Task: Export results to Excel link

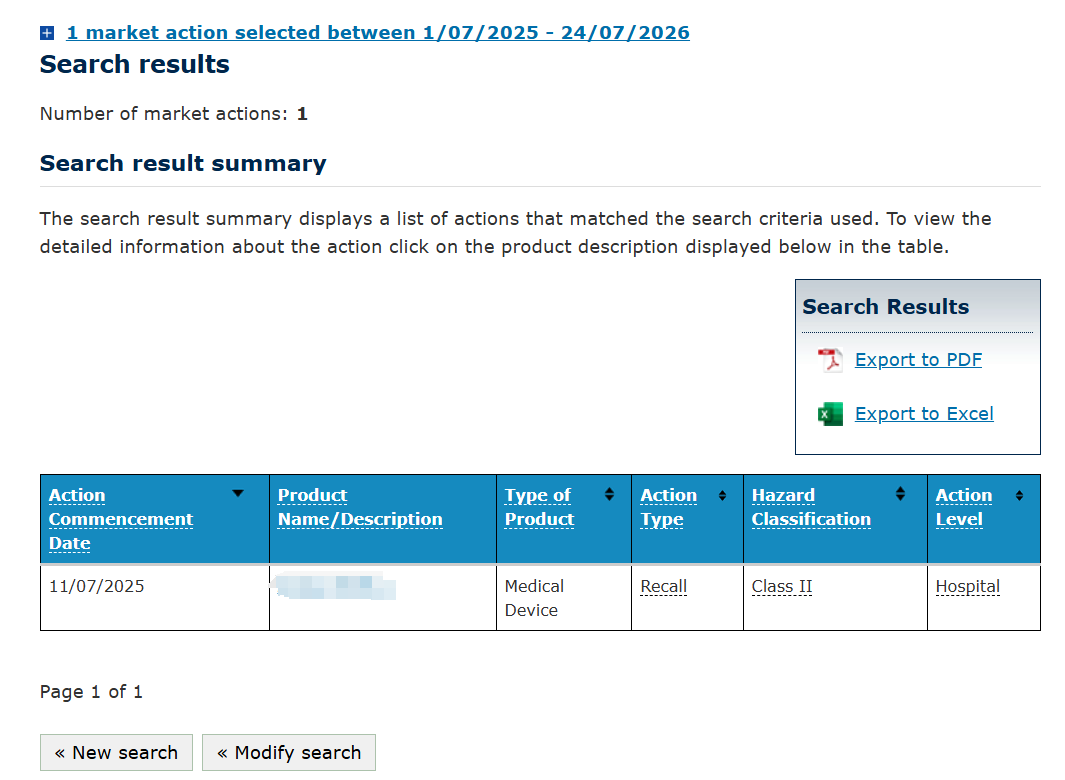Action: [x=924, y=414]
